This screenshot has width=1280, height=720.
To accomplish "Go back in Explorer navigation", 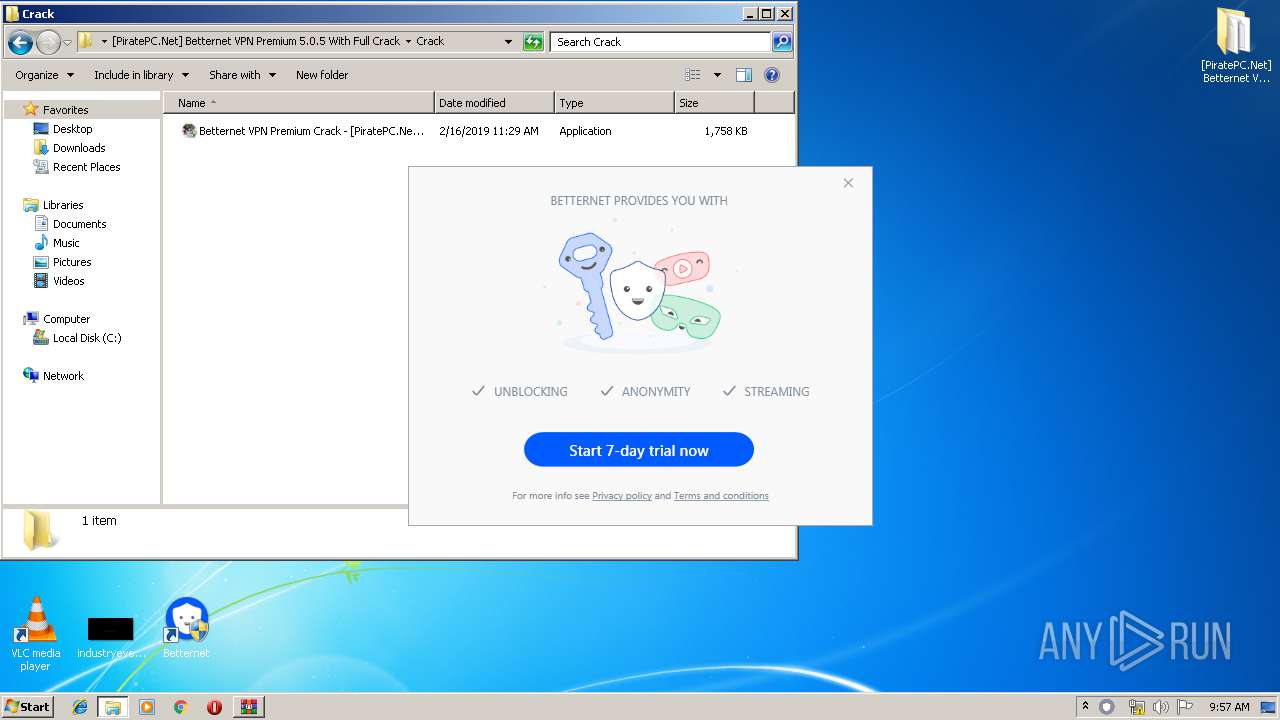I will 20,42.
